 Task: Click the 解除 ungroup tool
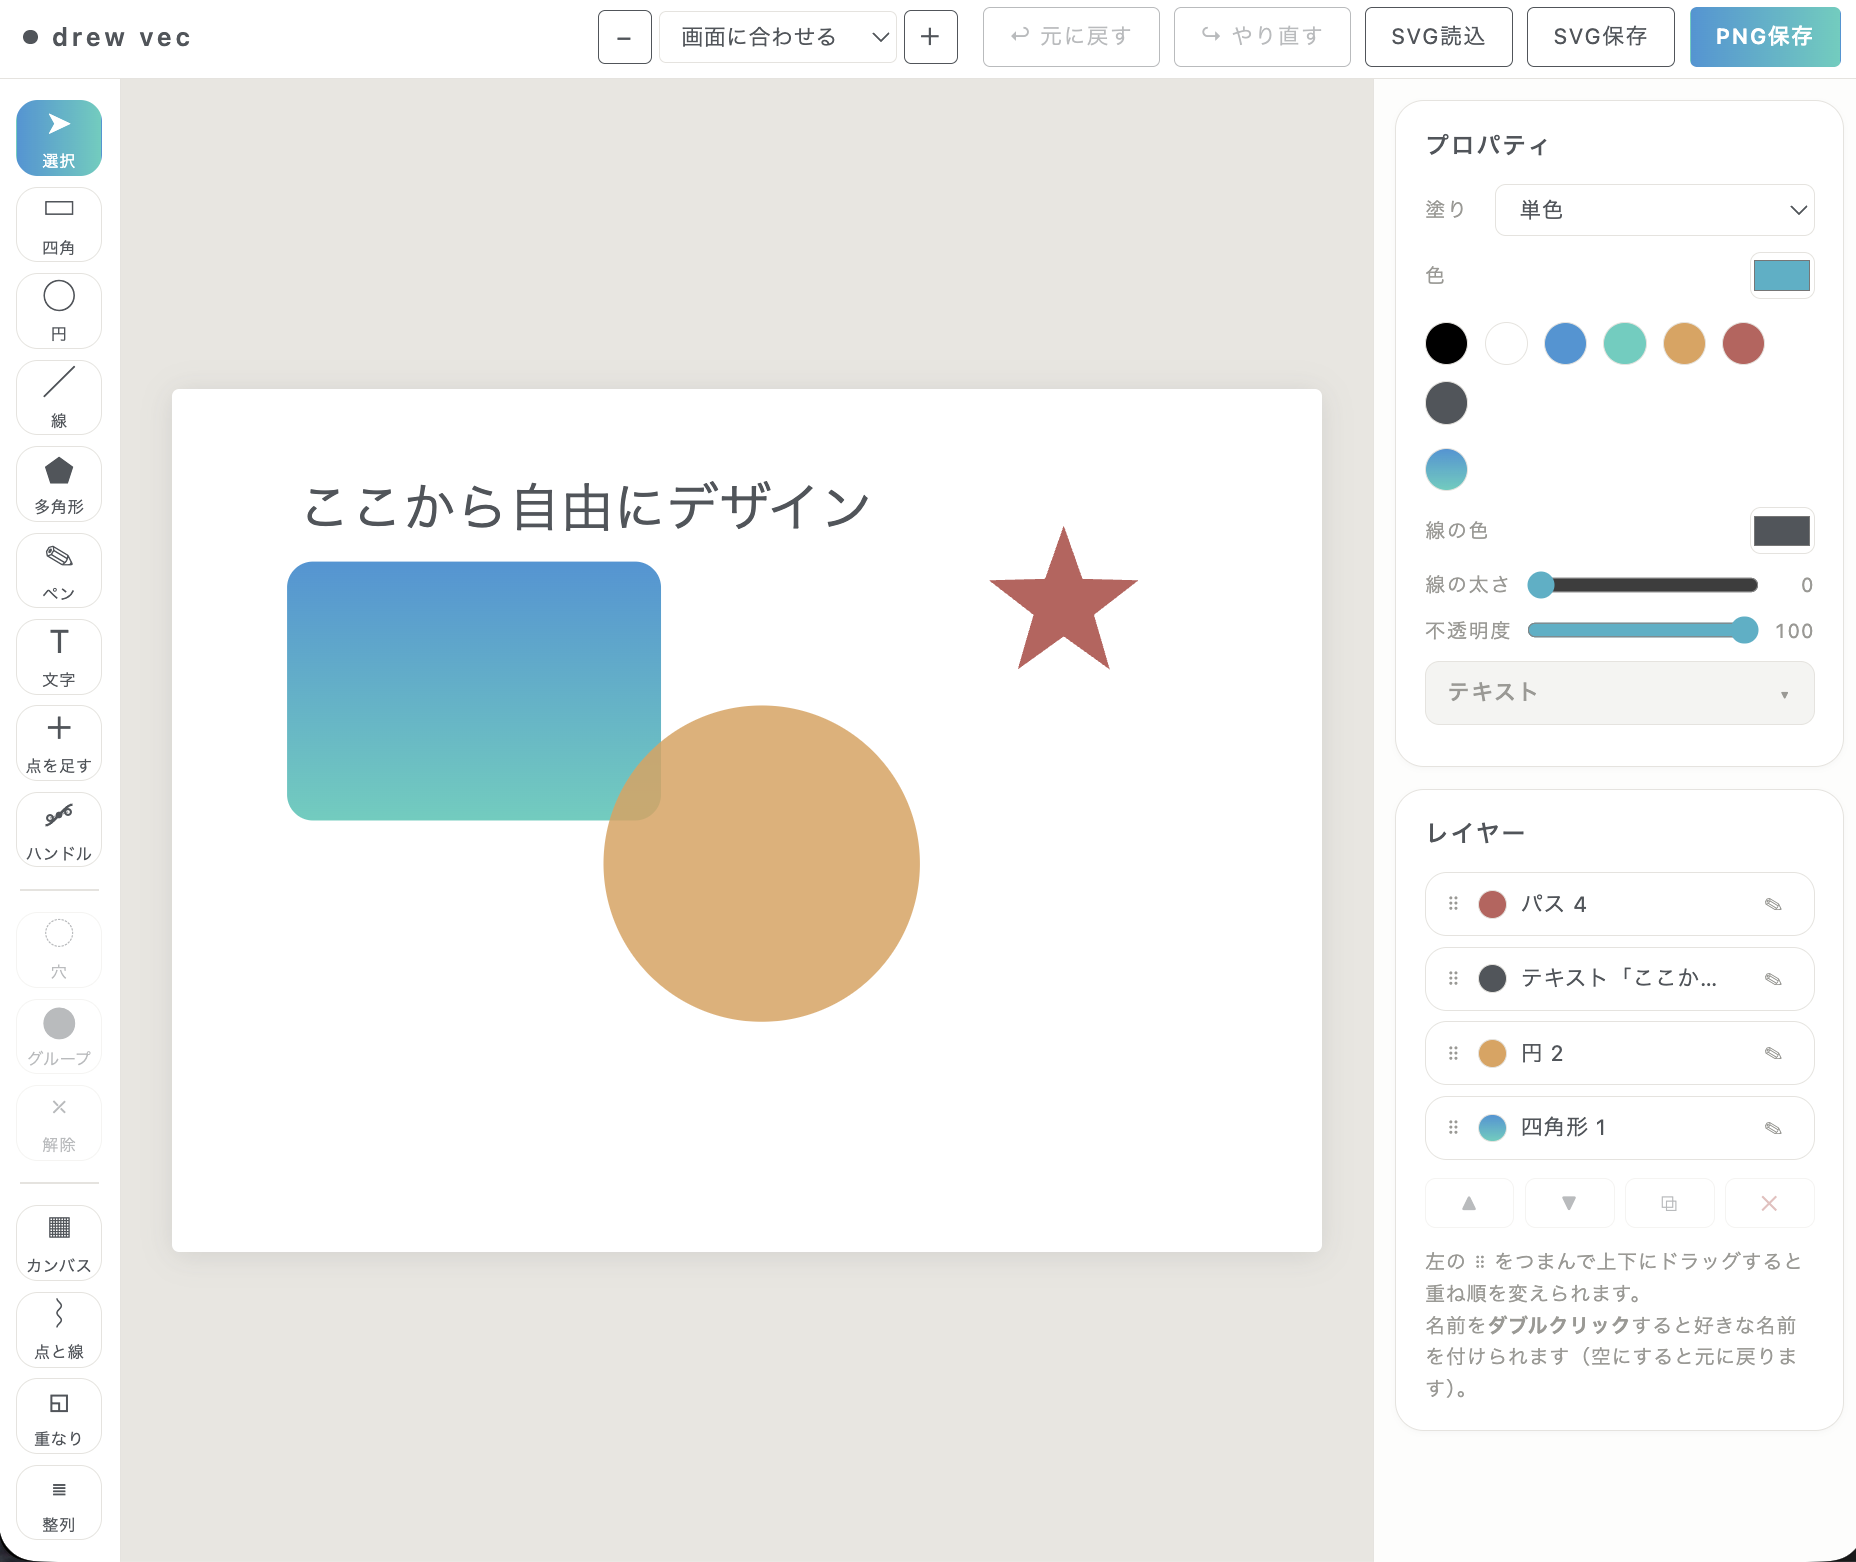click(59, 1122)
